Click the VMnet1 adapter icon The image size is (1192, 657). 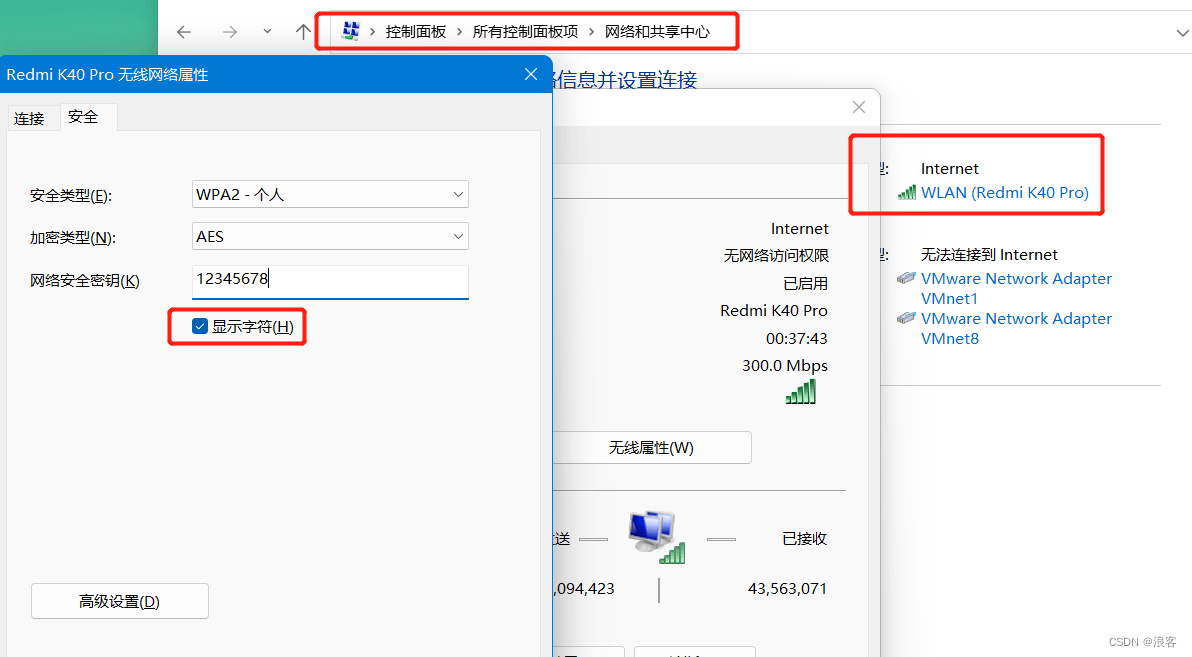pos(906,278)
